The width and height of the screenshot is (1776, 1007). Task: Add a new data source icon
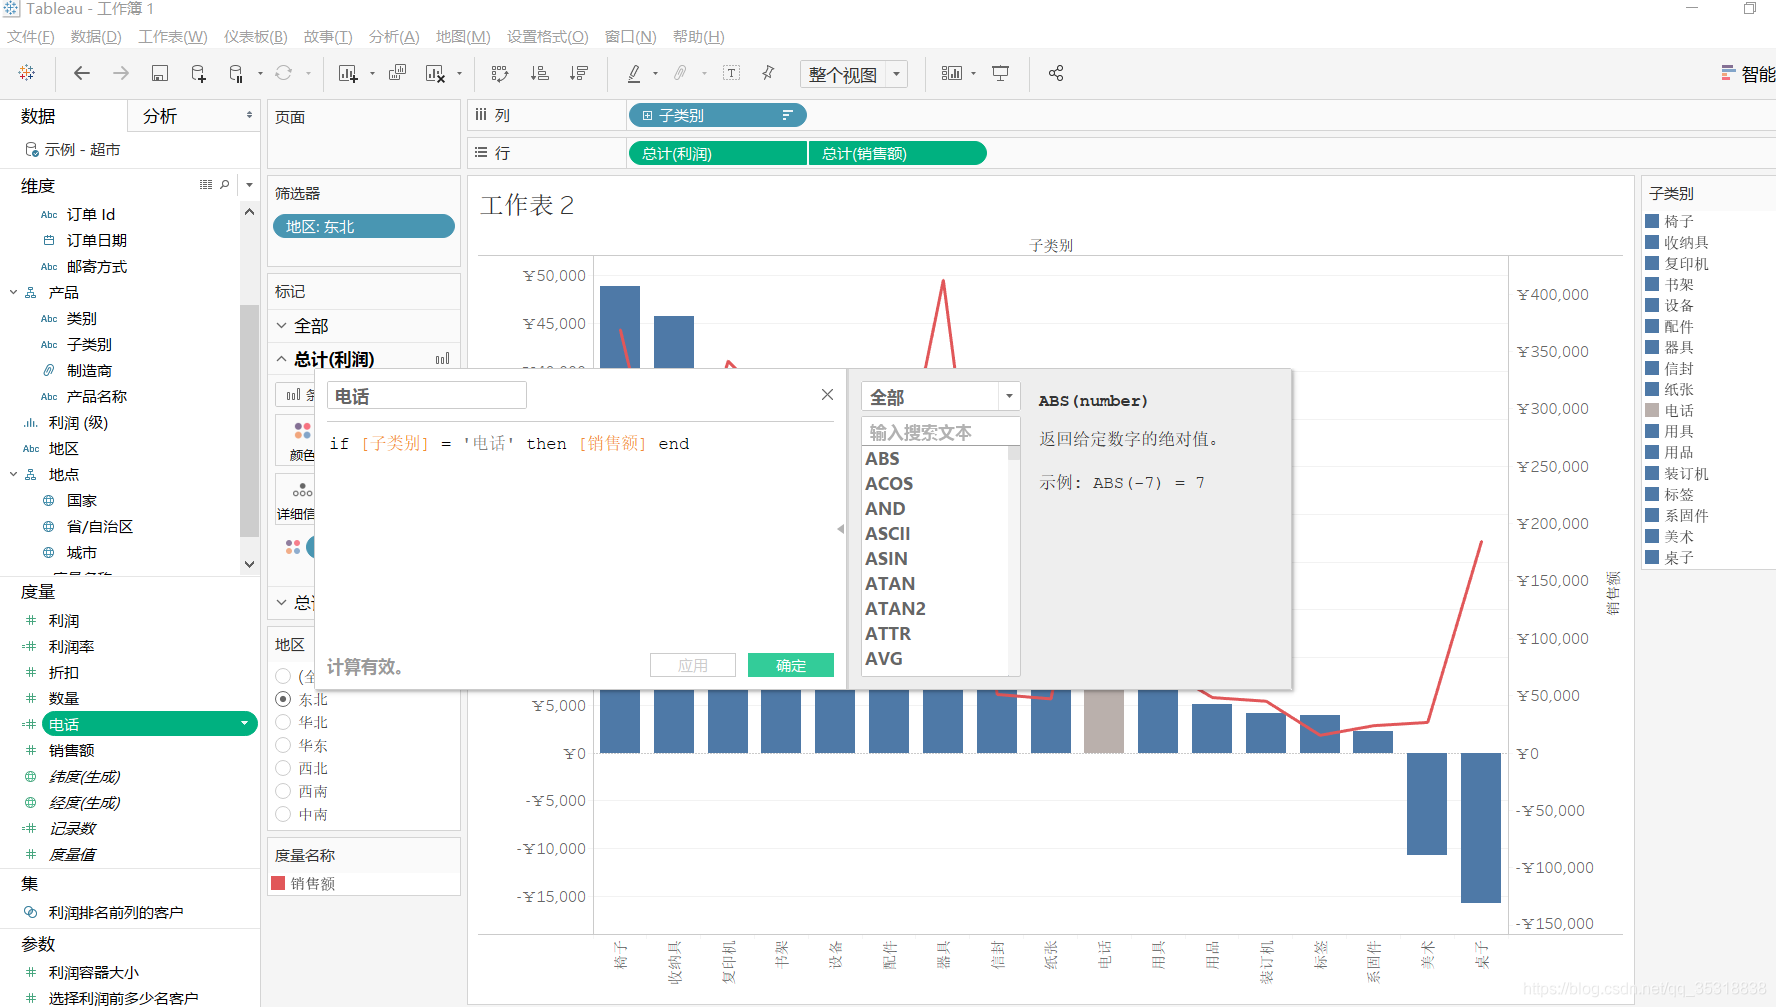[x=198, y=73]
